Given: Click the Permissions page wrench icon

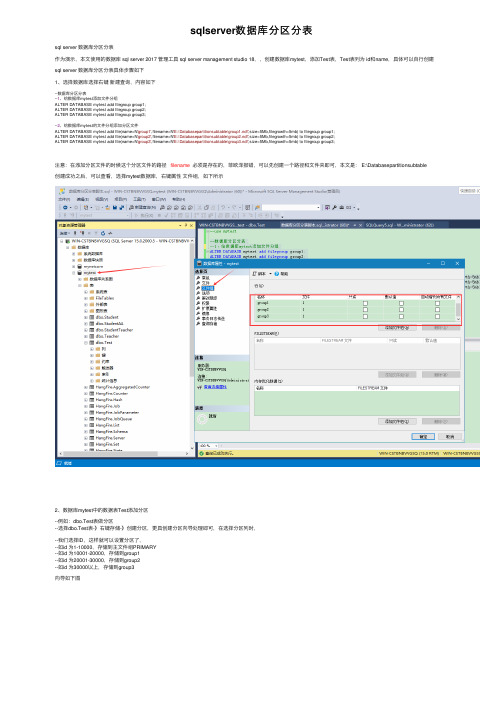Looking at the screenshot, I should tap(198, 303).
